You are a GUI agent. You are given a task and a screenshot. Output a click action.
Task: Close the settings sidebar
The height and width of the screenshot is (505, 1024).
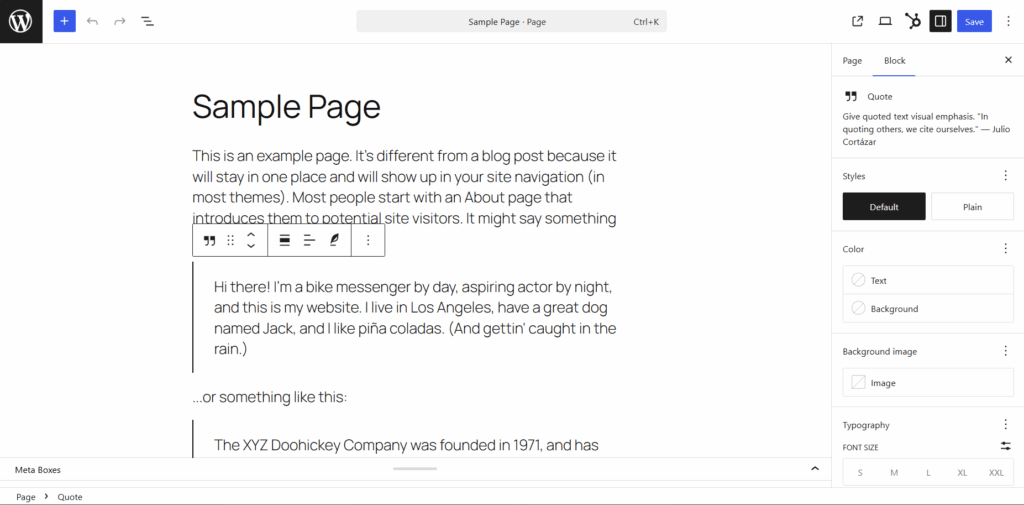click(1008, 60)
